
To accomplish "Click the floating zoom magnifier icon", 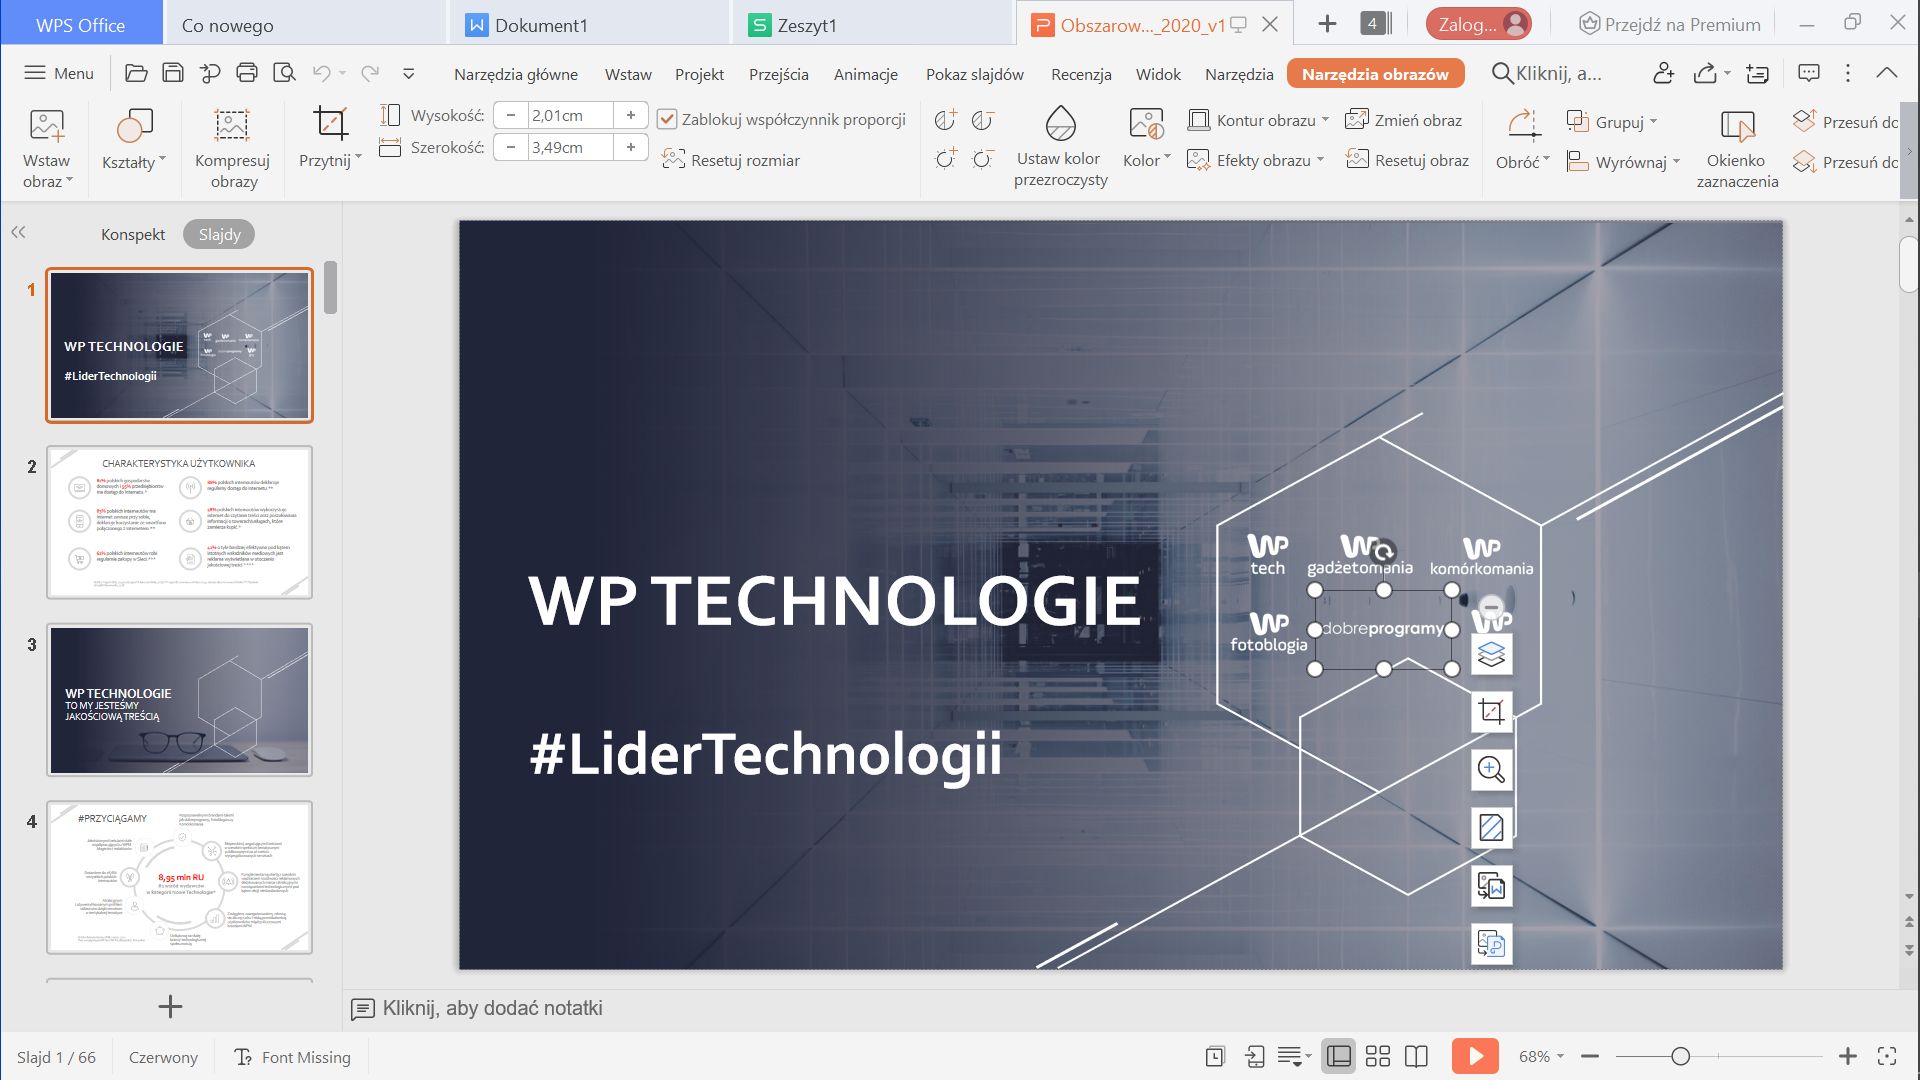I will pyautogui.click(x=1491, y=770).
